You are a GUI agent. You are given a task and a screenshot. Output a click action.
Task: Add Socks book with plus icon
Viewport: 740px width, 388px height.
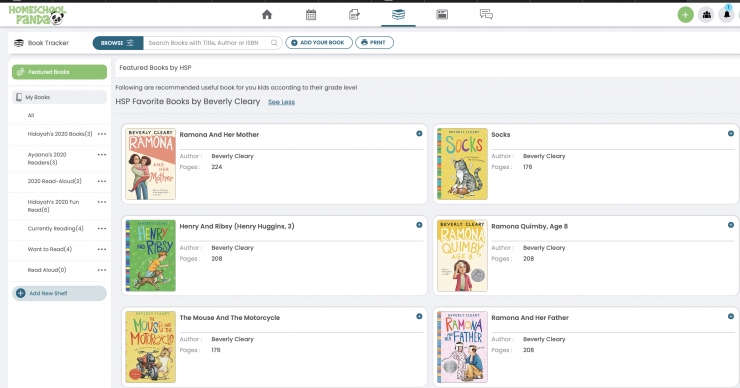[x=731, y=134]
